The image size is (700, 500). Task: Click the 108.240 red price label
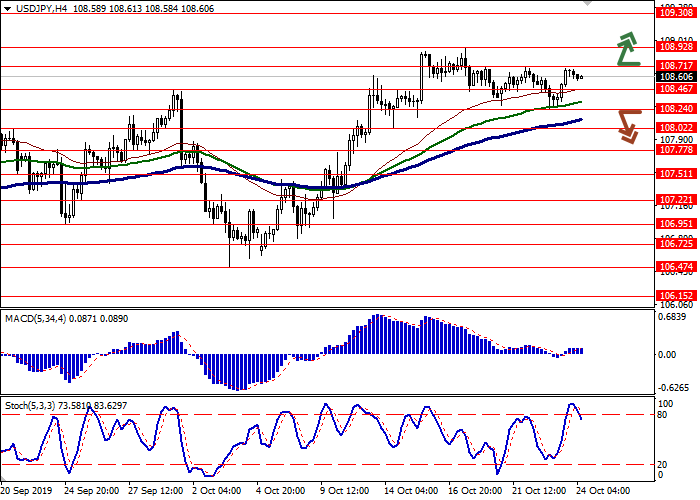pos(674,108)
